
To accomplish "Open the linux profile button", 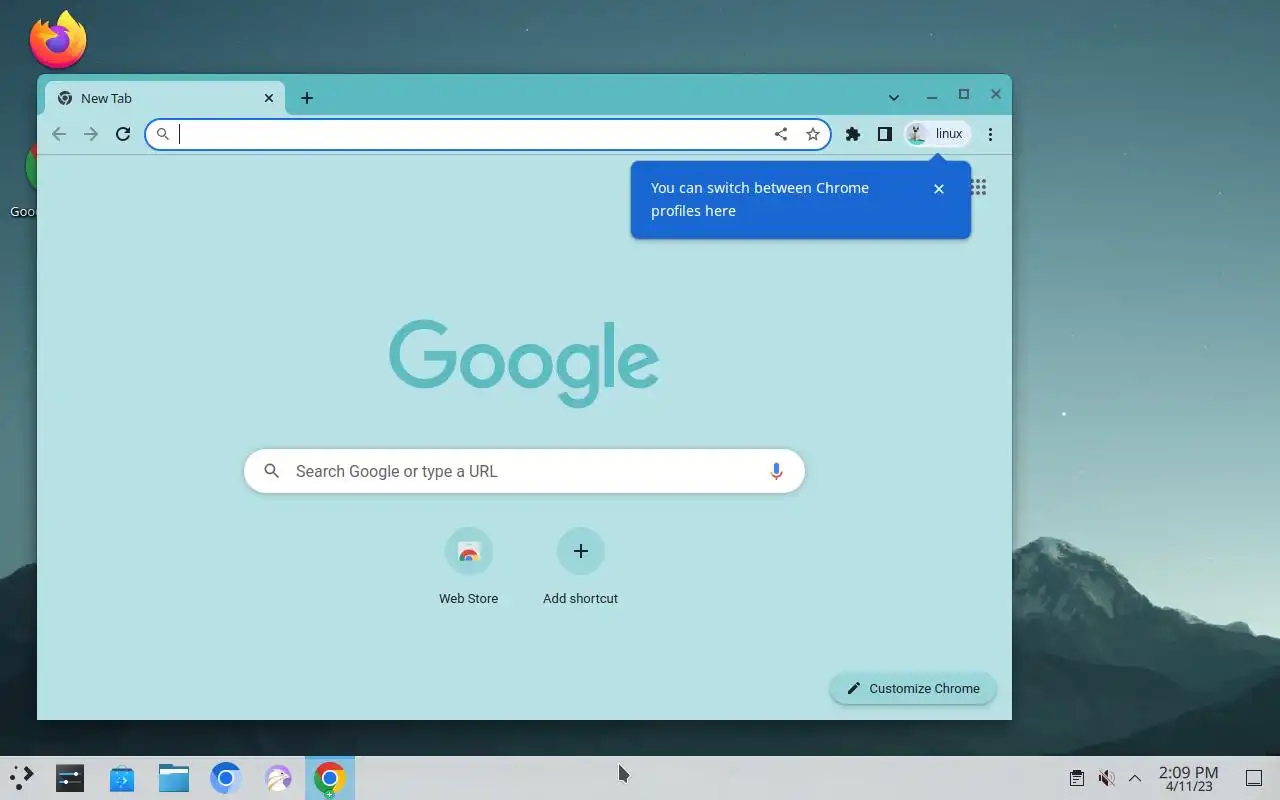I will [x=937, y=134].
